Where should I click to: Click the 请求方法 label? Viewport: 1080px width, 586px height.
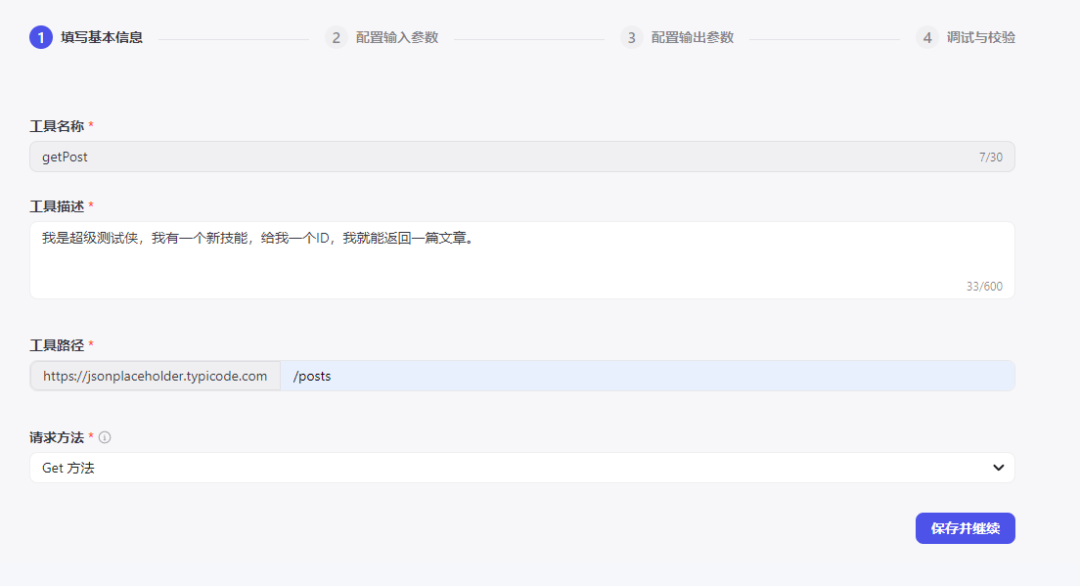pos(56,437)
